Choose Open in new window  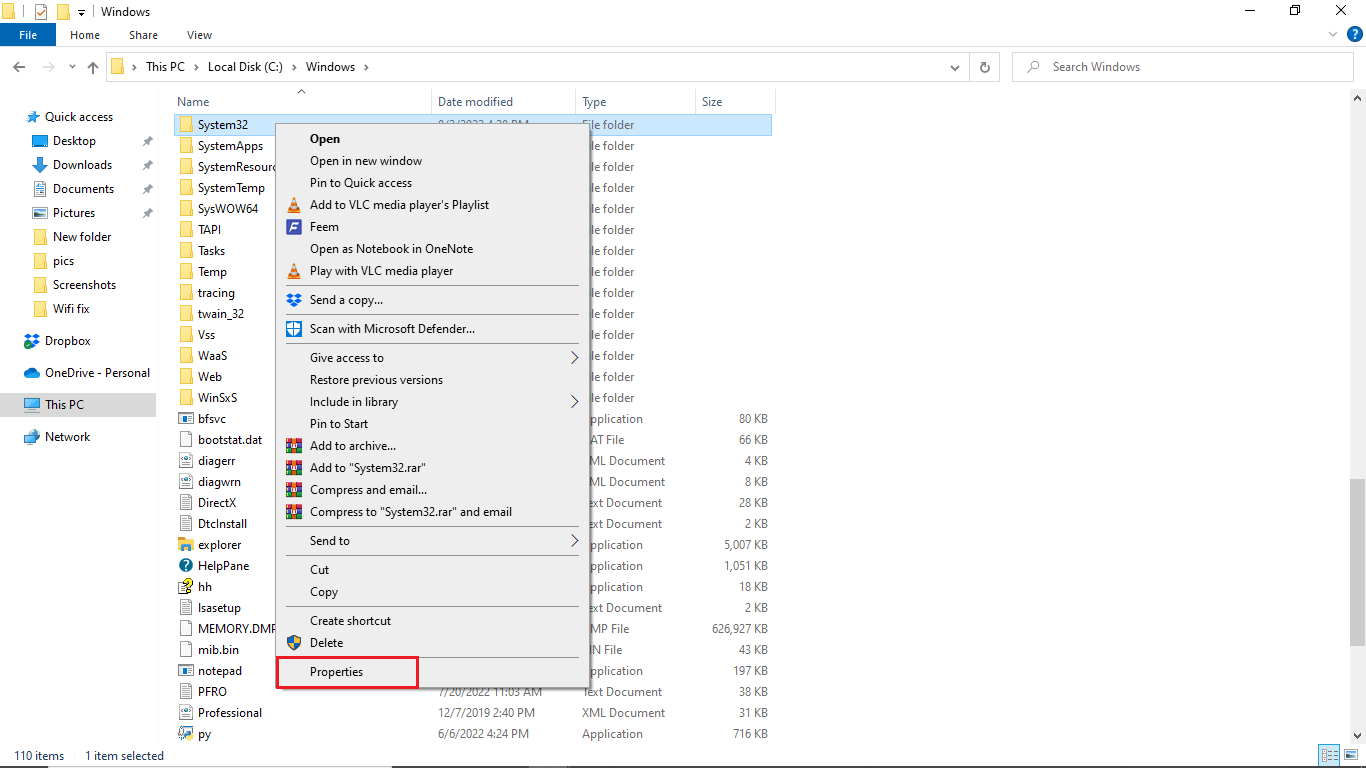(x=432, y=161)
